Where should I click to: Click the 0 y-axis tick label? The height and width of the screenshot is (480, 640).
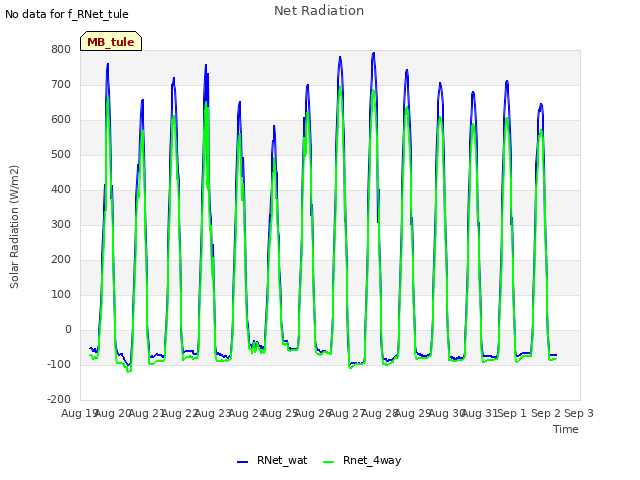coord(68,330)
